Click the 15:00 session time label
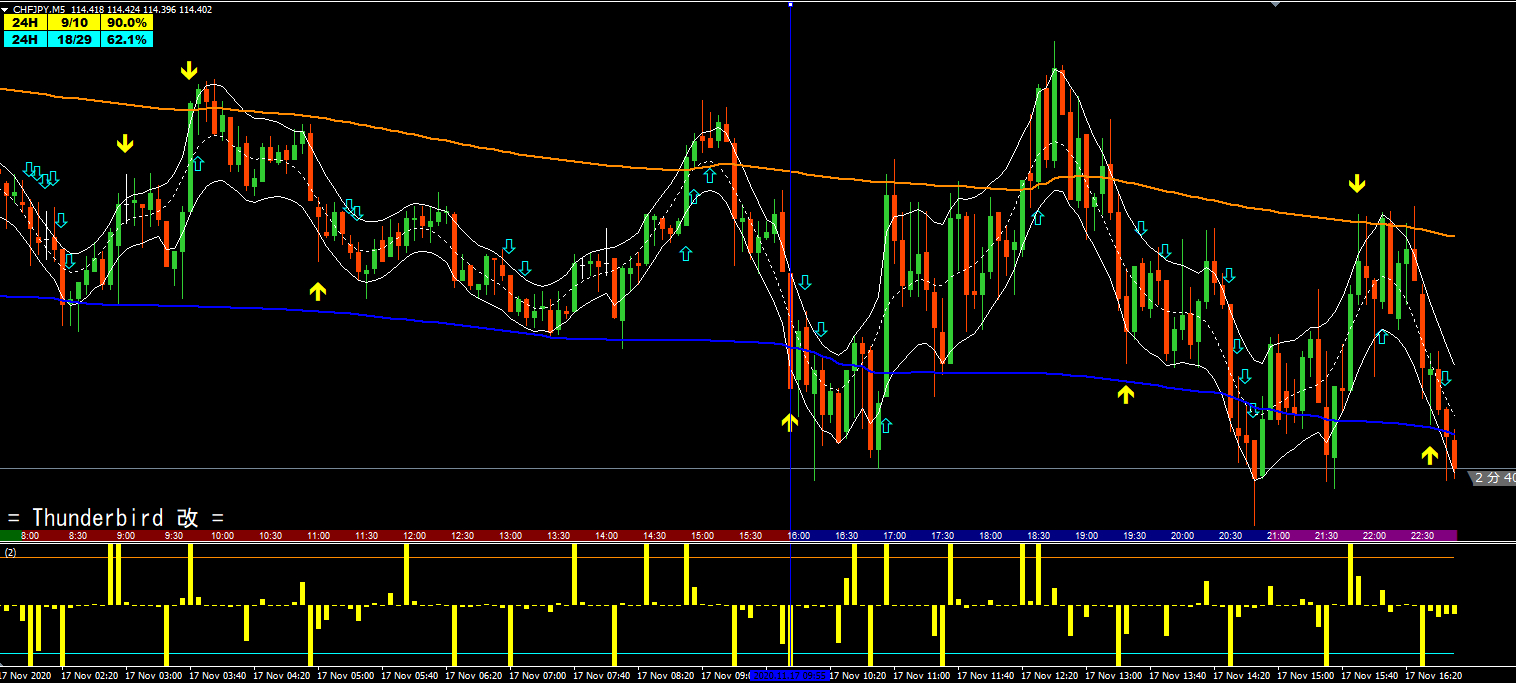Viewport: 1516px width, 683px height. 702,536
